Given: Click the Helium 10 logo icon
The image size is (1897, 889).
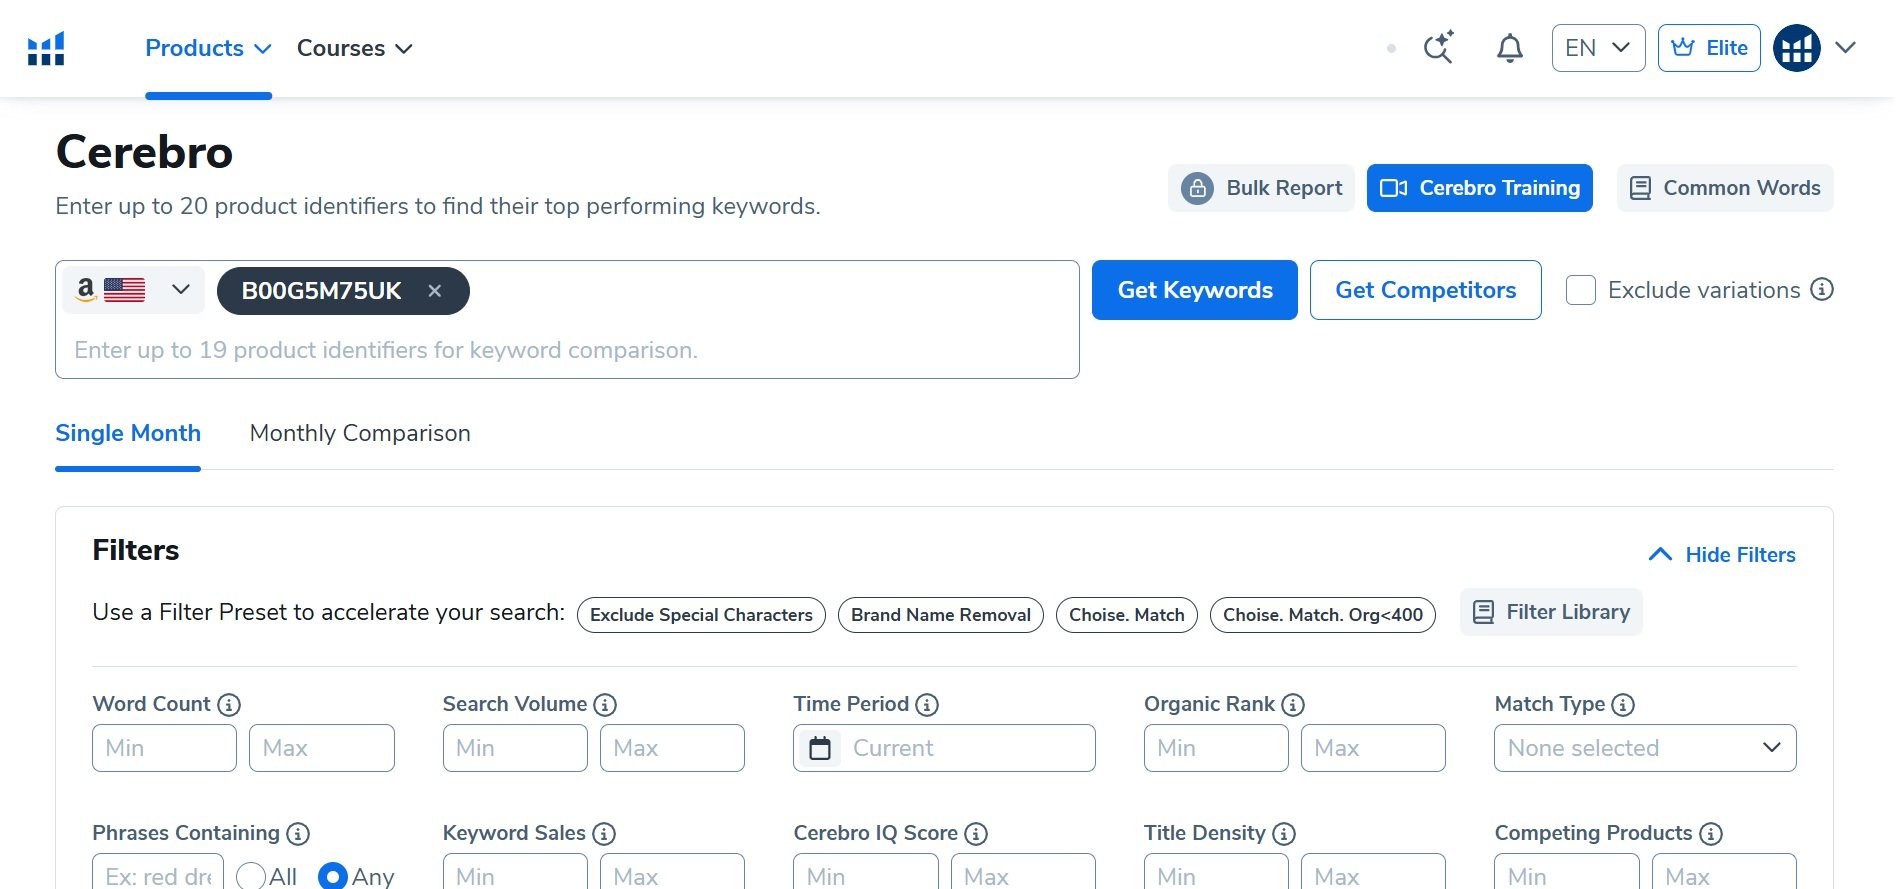Looking at the screenshot, I should click(46, 48).
